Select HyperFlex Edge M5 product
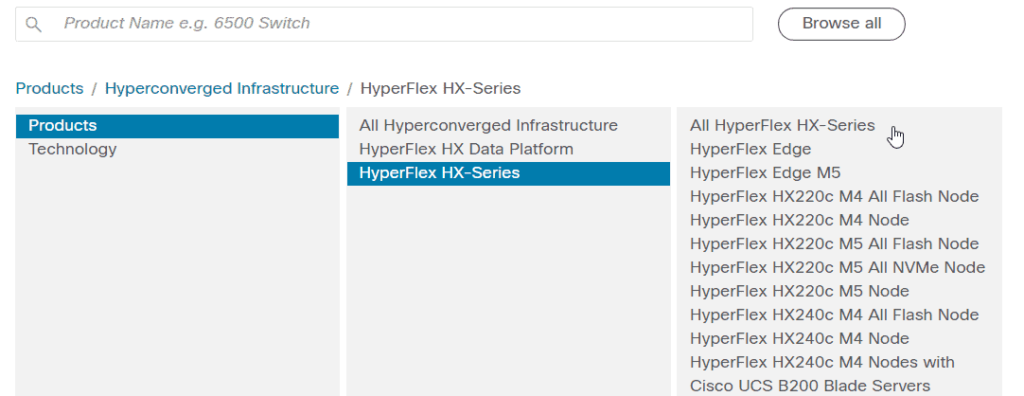The image size is (1024, 396). [x=765, y=173]
